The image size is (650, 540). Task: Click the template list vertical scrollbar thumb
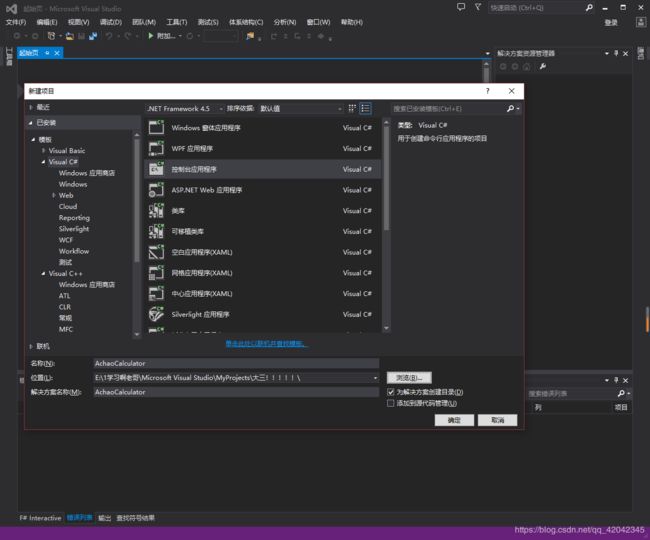point(386,179)
